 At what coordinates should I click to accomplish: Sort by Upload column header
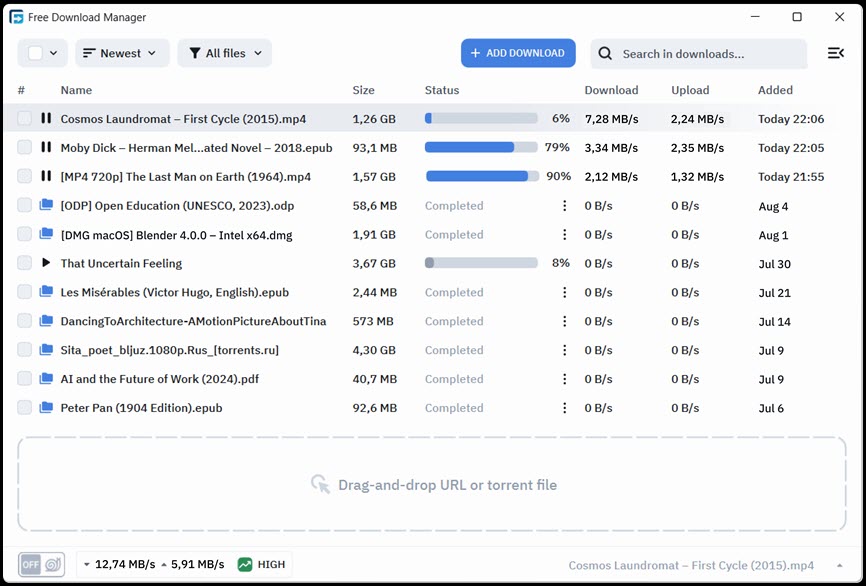(690, 90)
